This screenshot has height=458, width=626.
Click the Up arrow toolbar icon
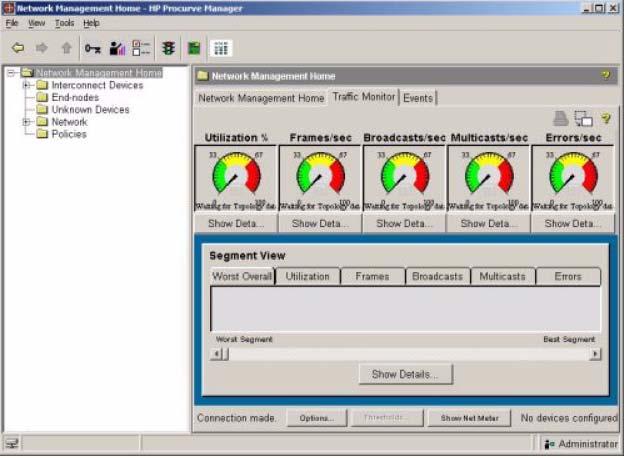(x=66, y=48)
